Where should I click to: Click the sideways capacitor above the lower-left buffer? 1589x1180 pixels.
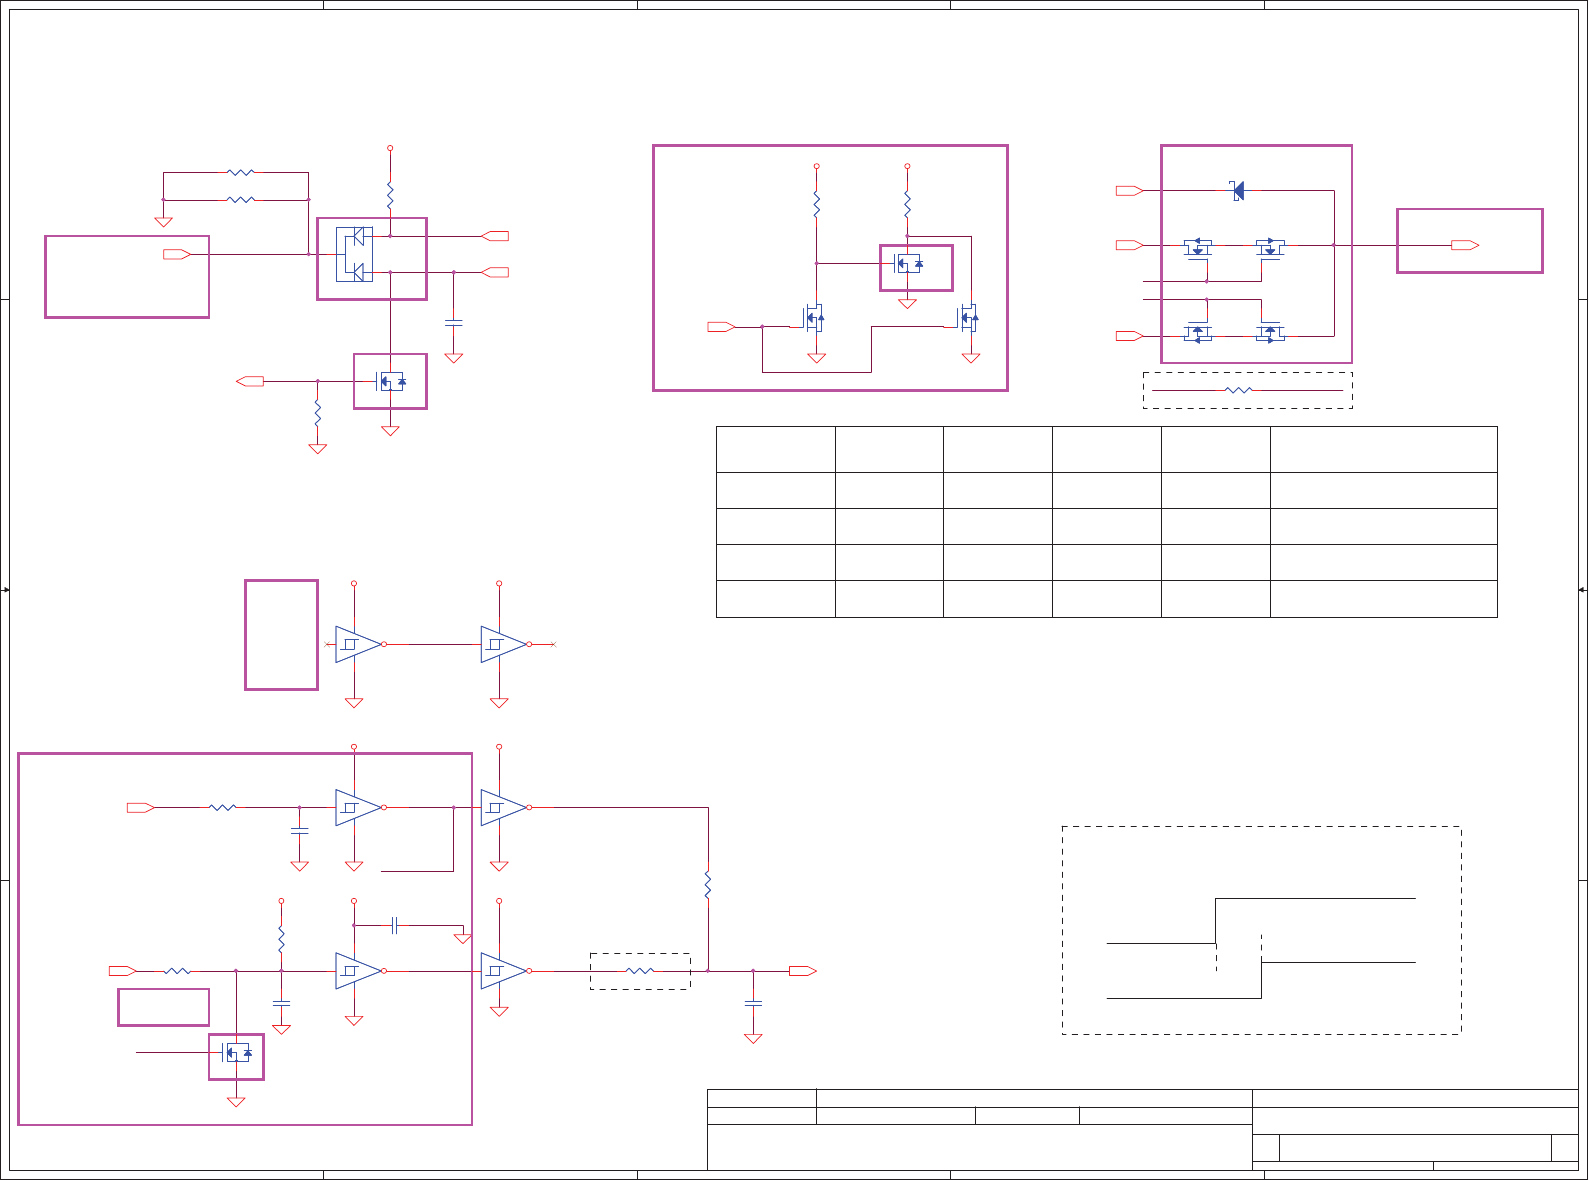(396, 925)
